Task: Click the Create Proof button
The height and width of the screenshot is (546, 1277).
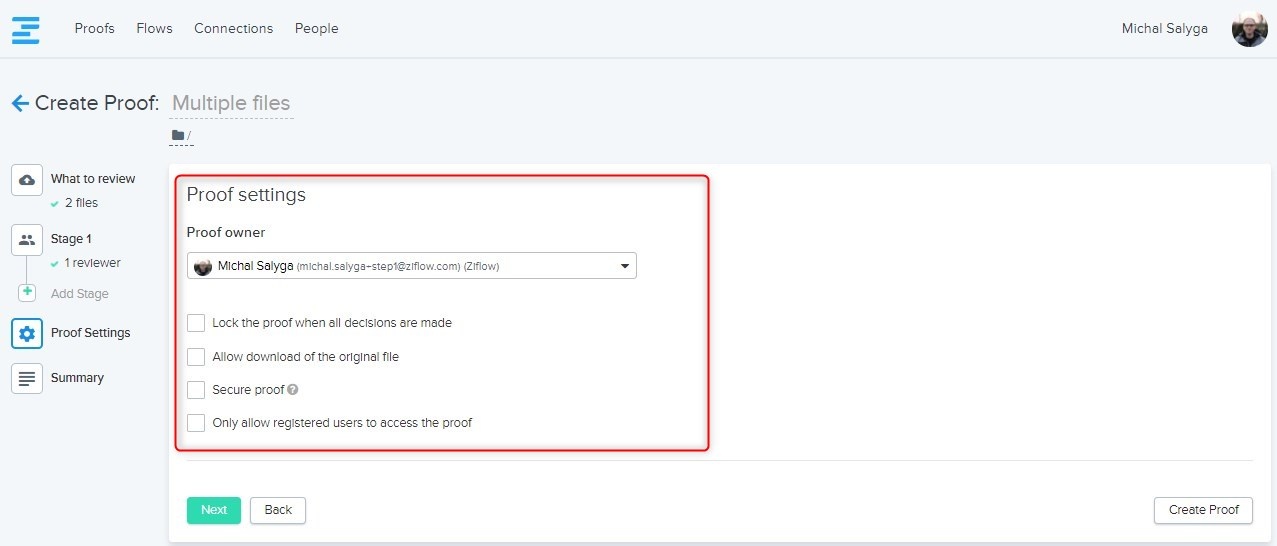Action: tap(1203, 510)
